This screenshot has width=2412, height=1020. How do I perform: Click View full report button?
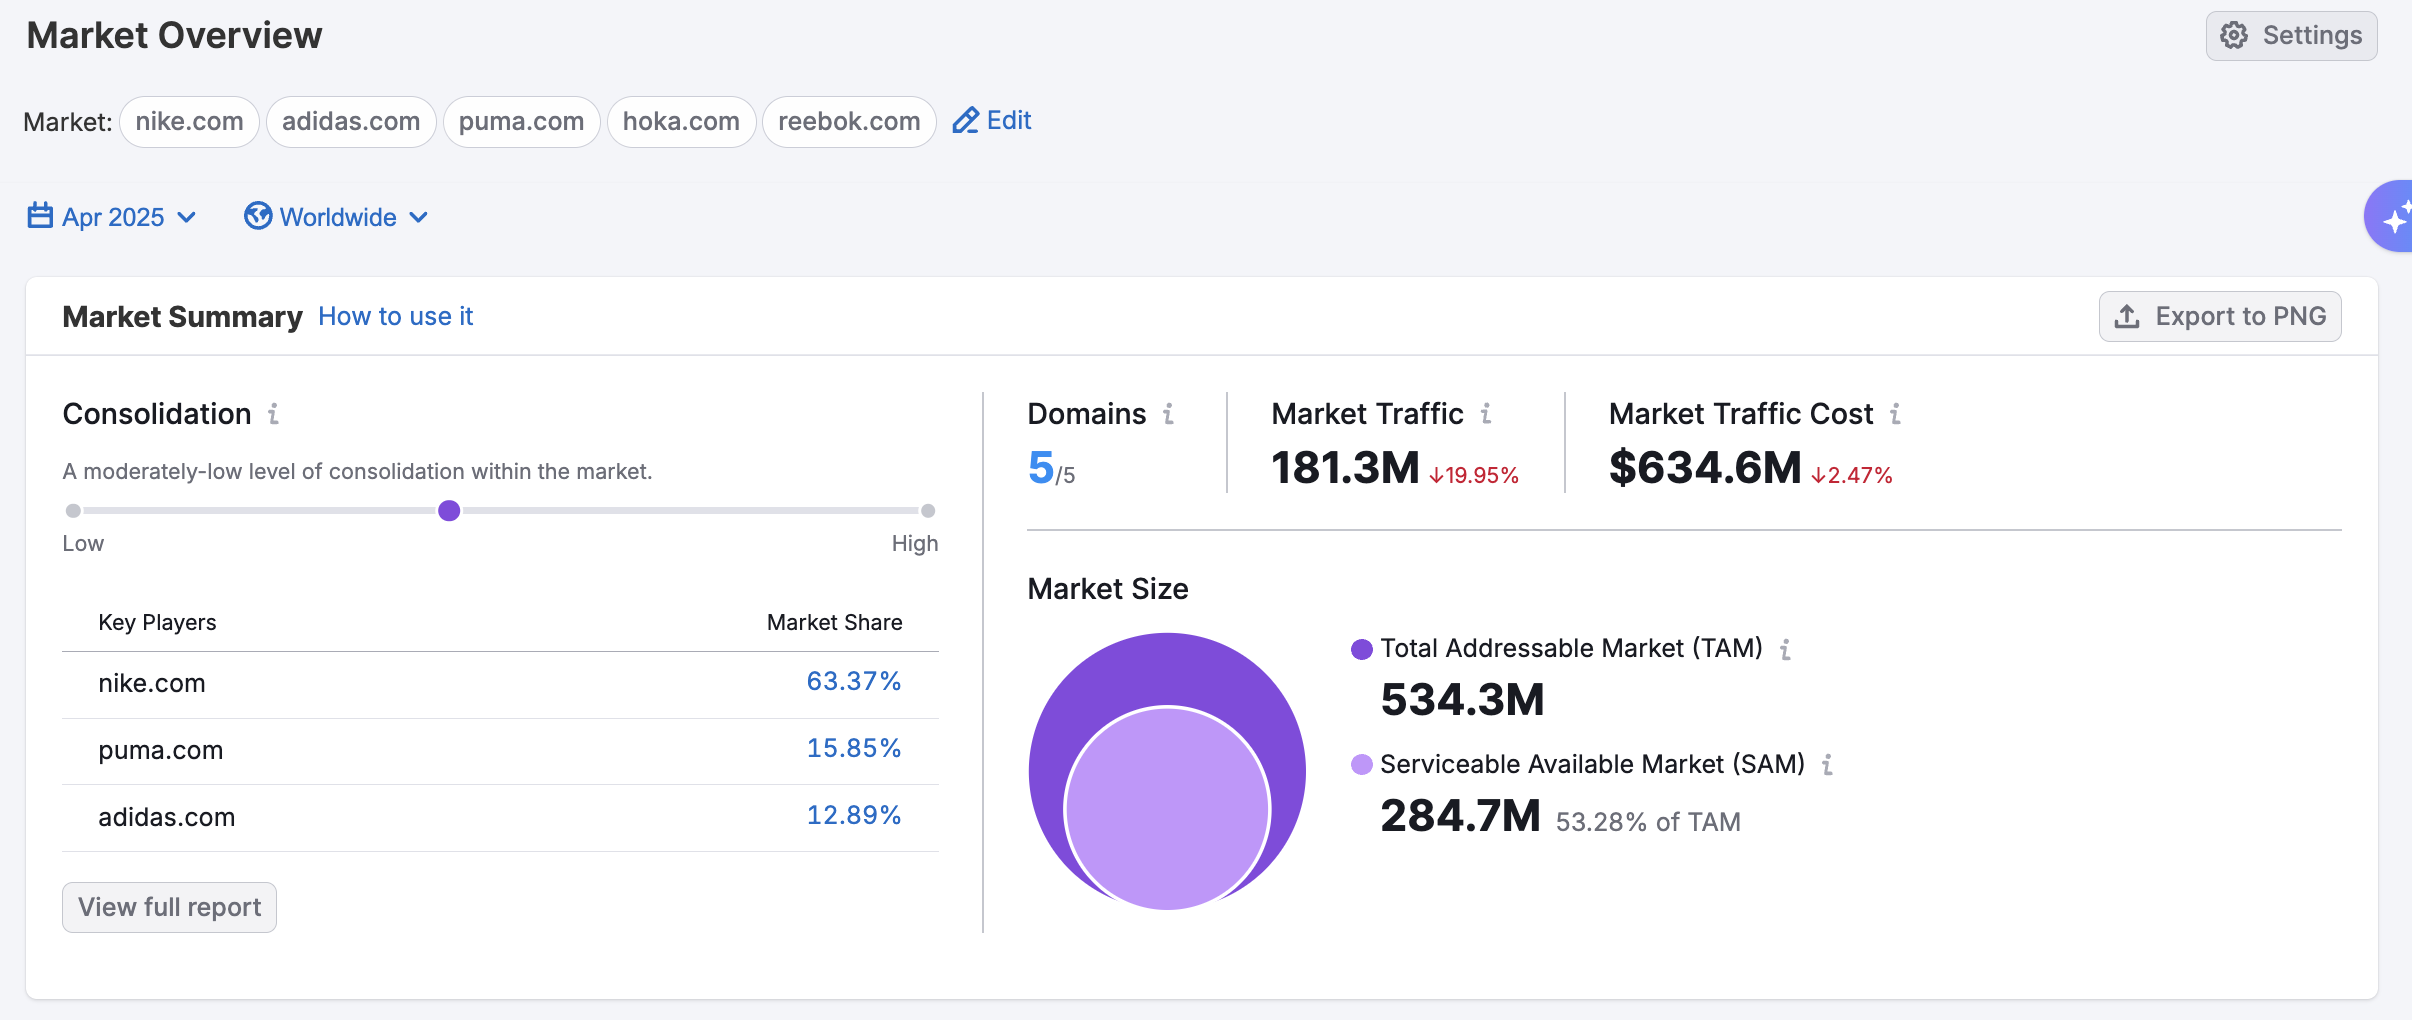pyautogui.click(x=169, y=907)
